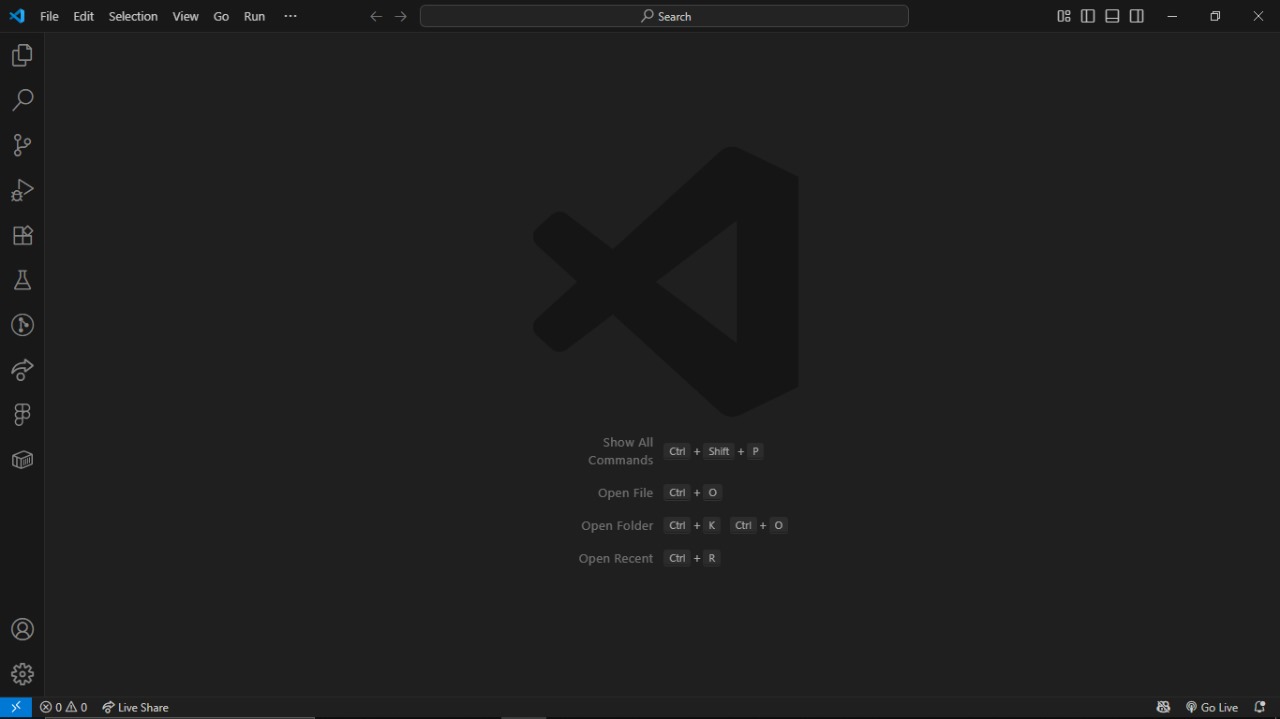The height and width of the screenshot is (719, 1280).
Task: Start Live Share from status bar
Action: pos(135,707)
